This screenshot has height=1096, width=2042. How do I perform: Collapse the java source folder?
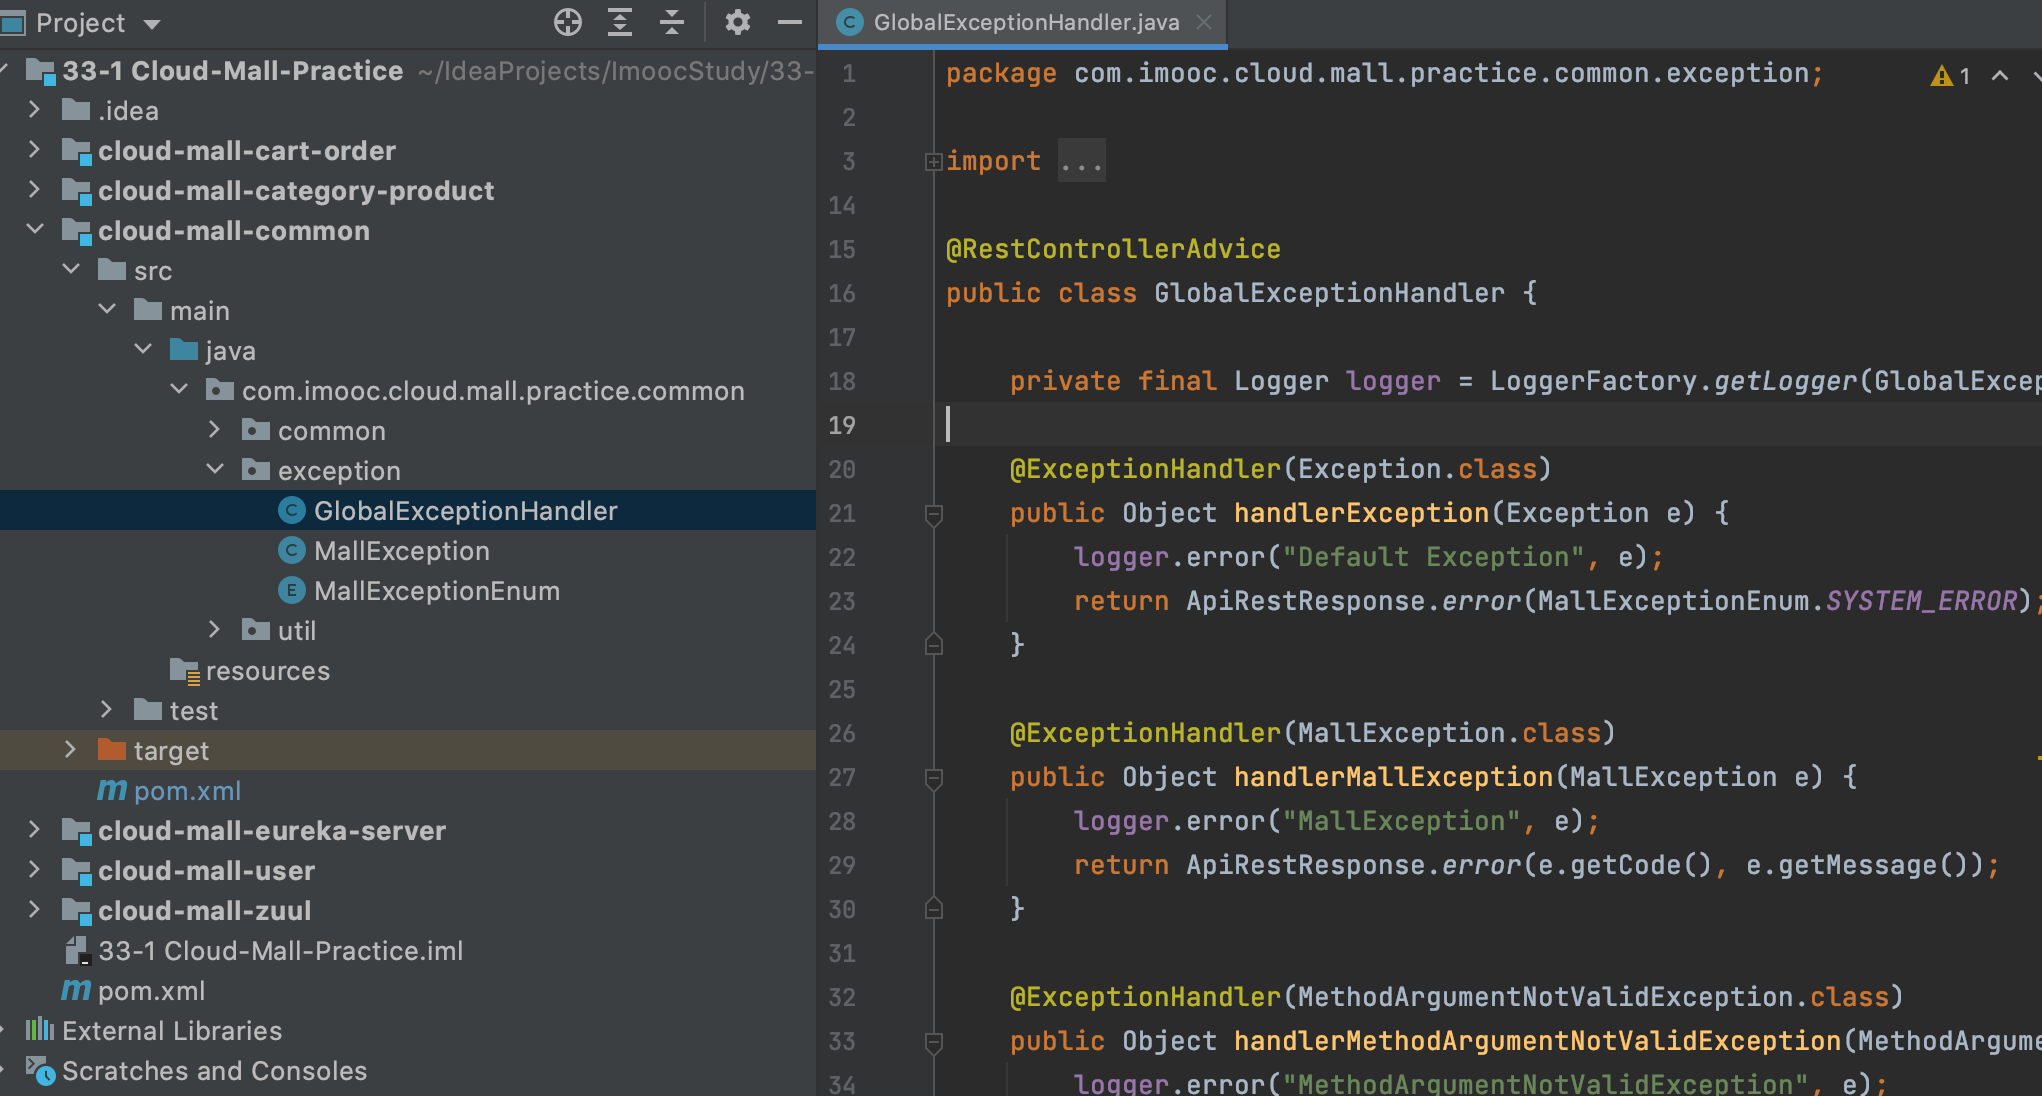[x=143, y=350]
